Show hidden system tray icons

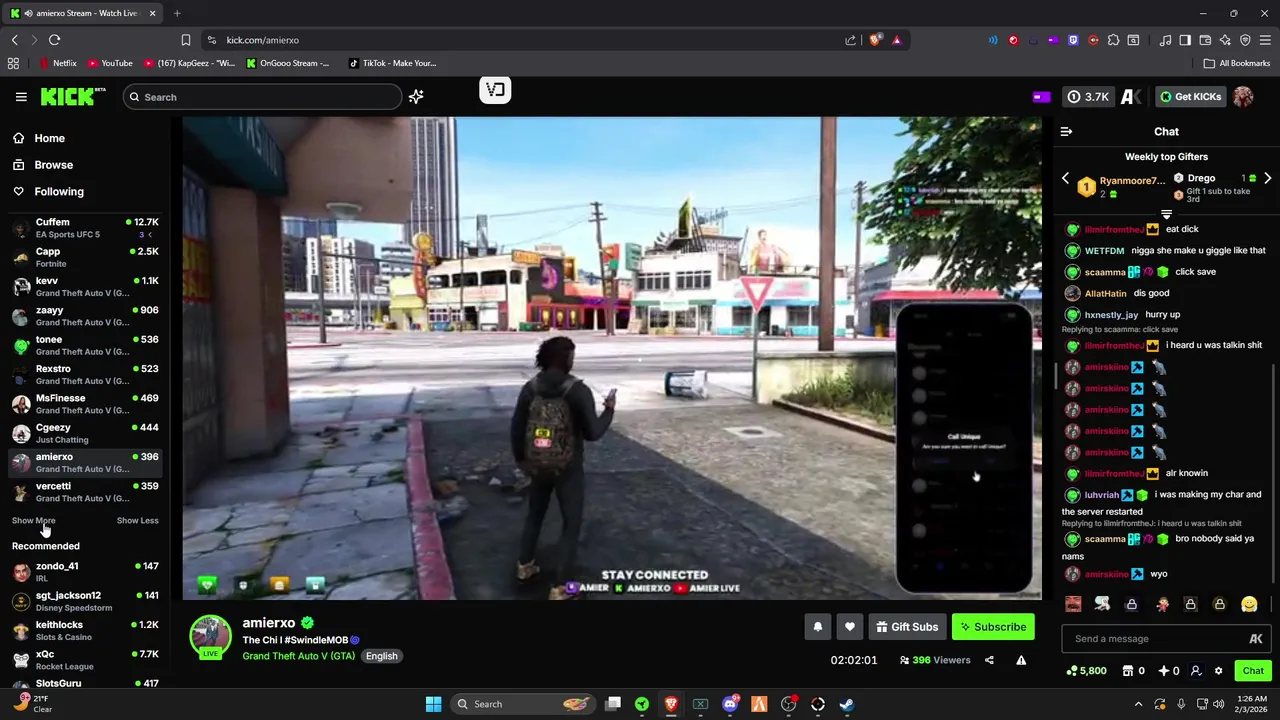(1138, 704)
